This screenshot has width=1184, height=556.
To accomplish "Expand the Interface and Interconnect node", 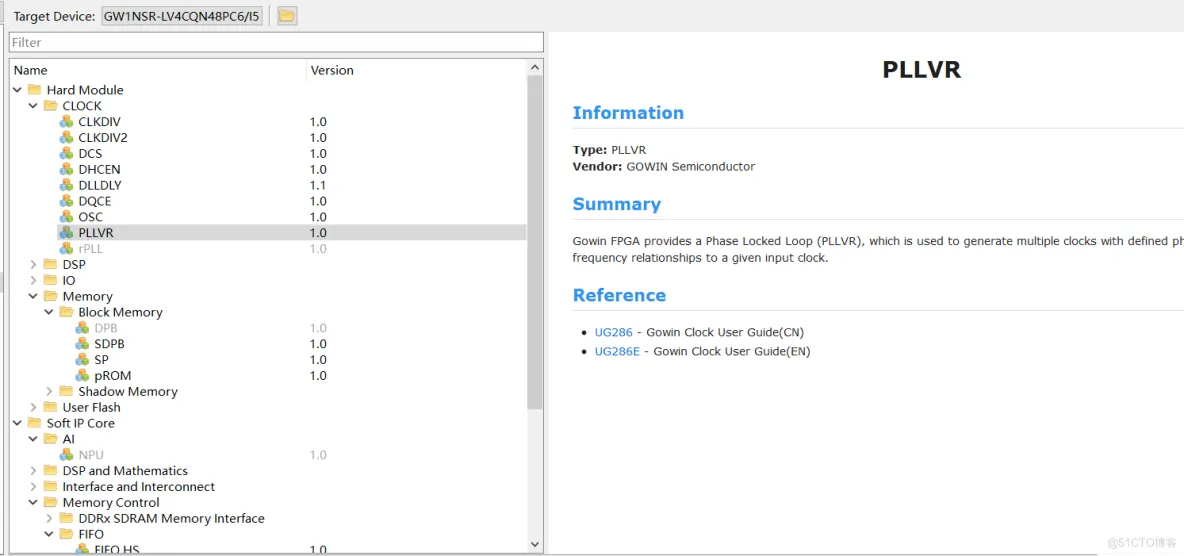I will click(33, 486).
